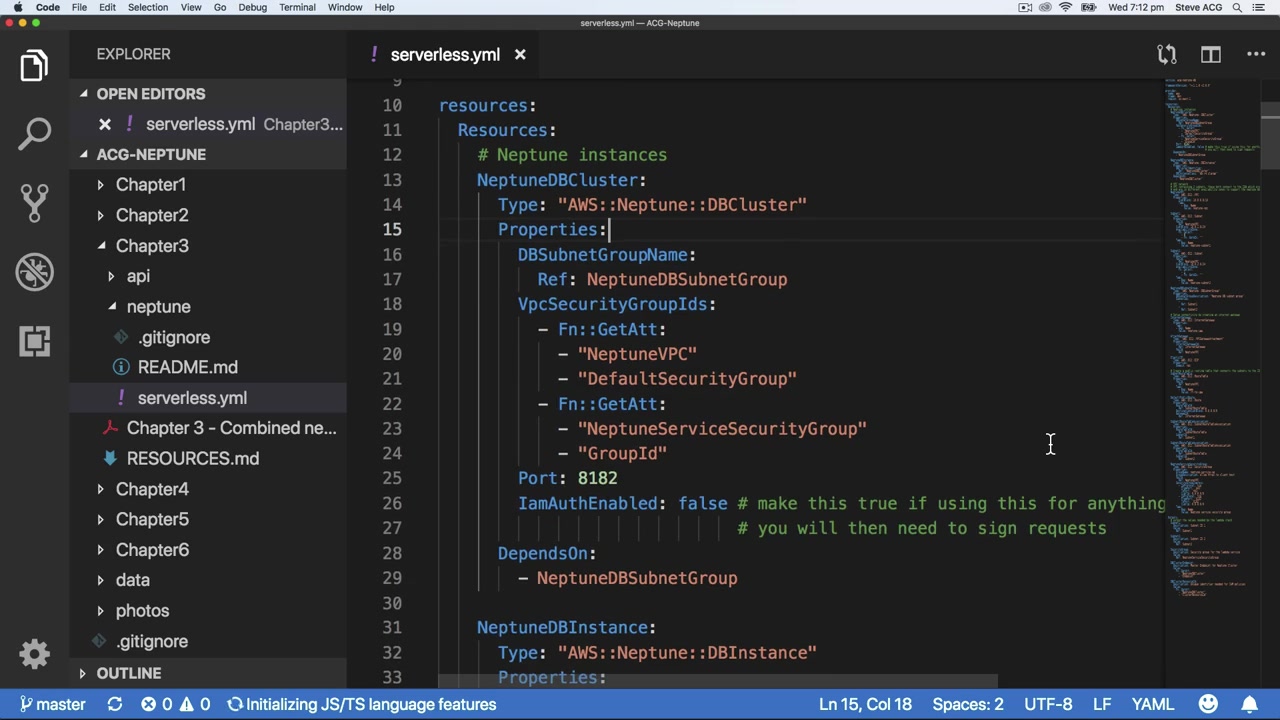
Task: Click the synchronize changes icon
Action: click(x=114, y=704)
